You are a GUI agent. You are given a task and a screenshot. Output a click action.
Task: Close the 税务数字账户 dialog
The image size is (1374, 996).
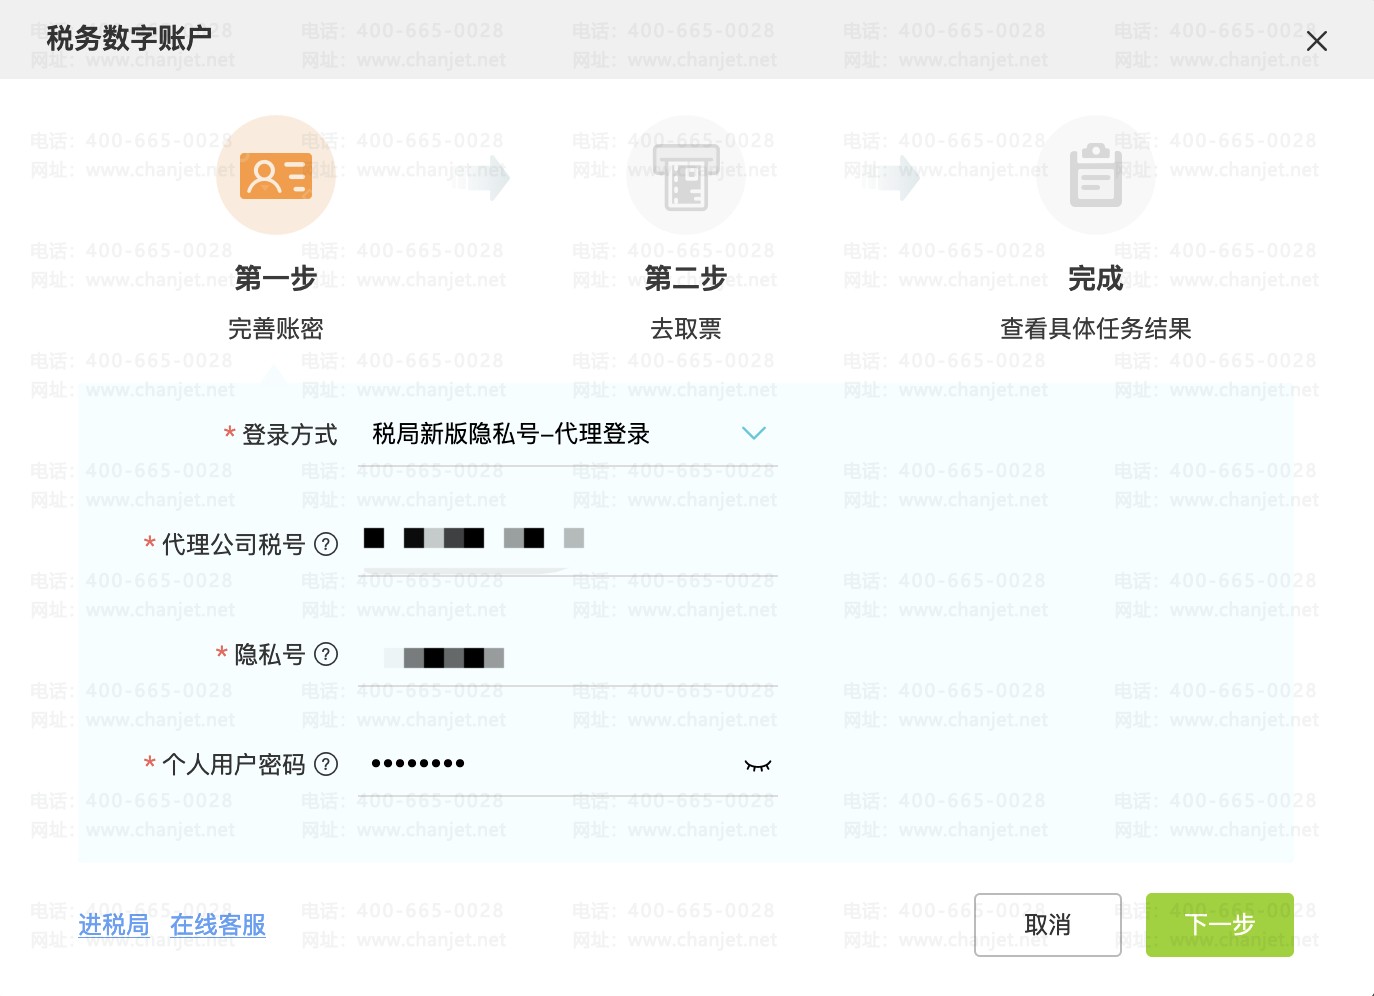pyautogui.click(x=1317, y=41)
